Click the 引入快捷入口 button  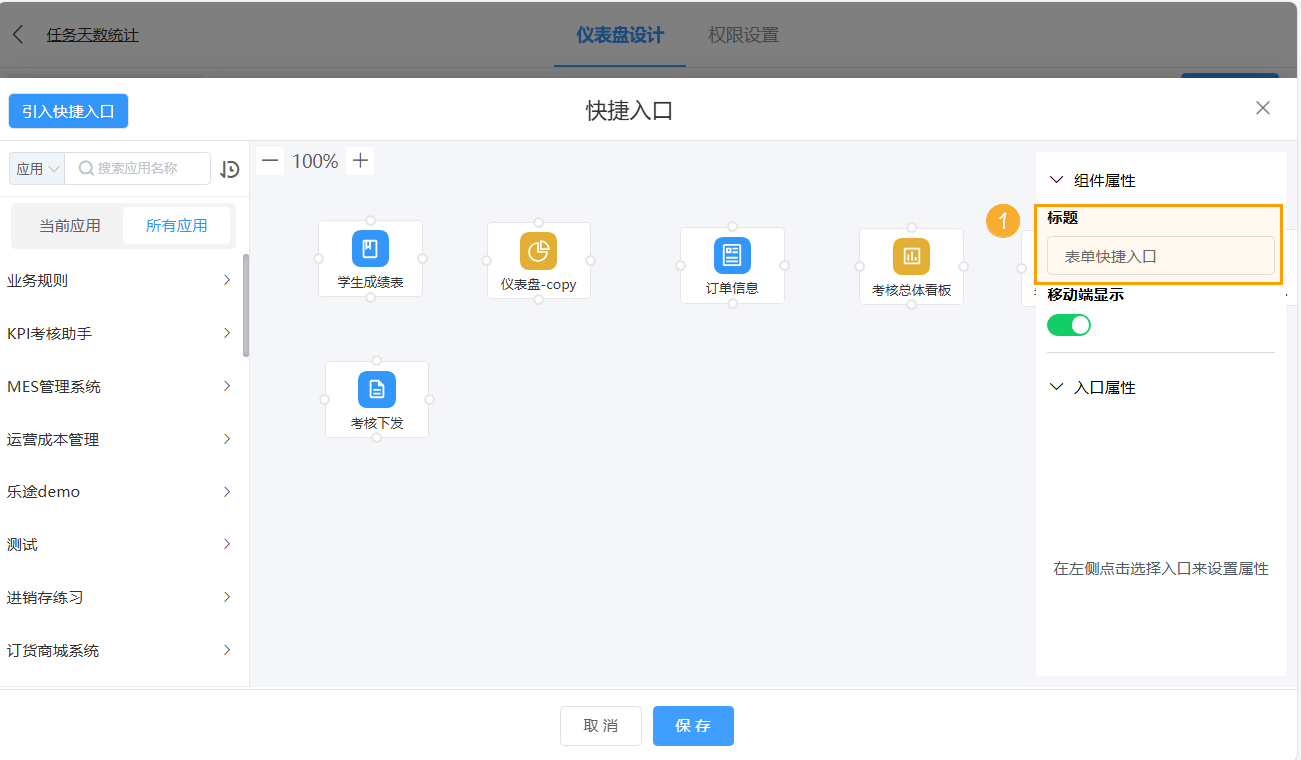pyautogui.click(x=68, y=111)
